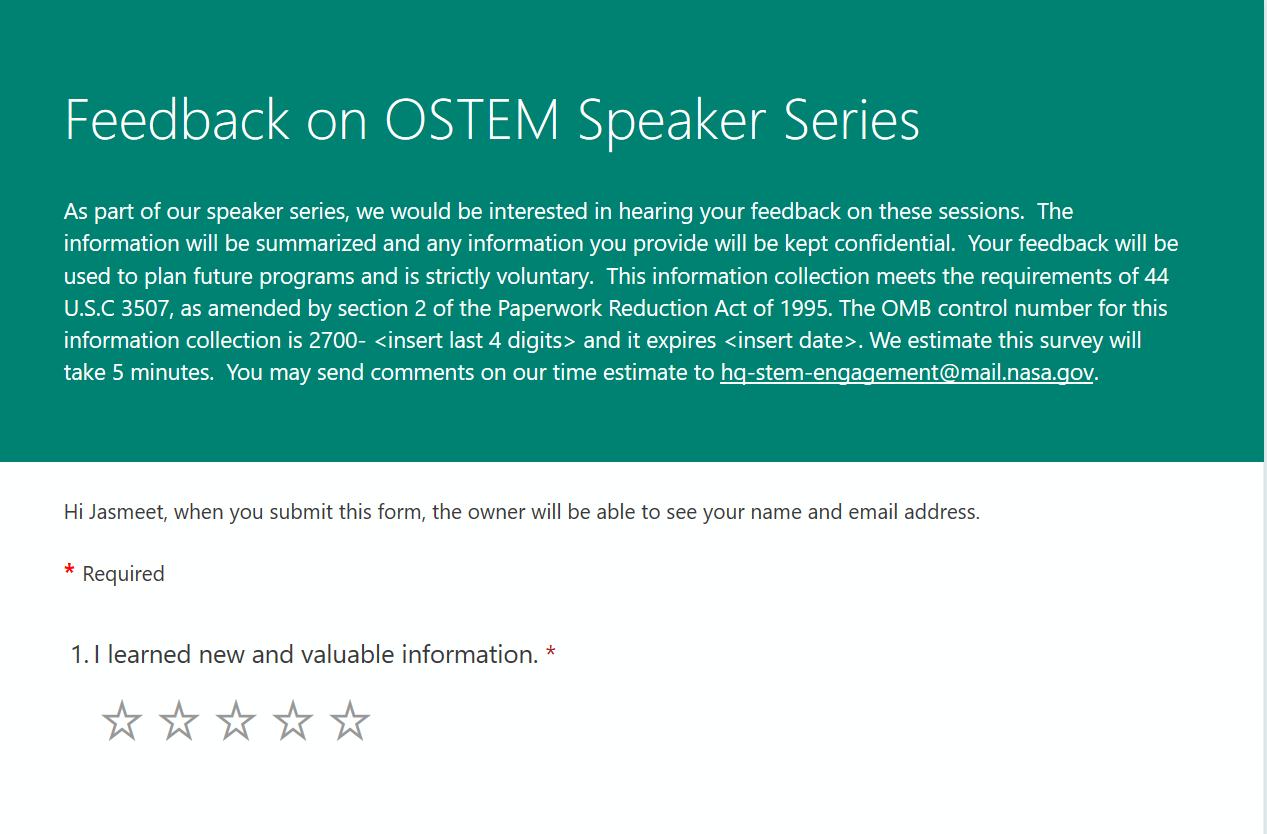Give a four-star rating
Screen dimensions: 1267x834
tap(293, 721)
